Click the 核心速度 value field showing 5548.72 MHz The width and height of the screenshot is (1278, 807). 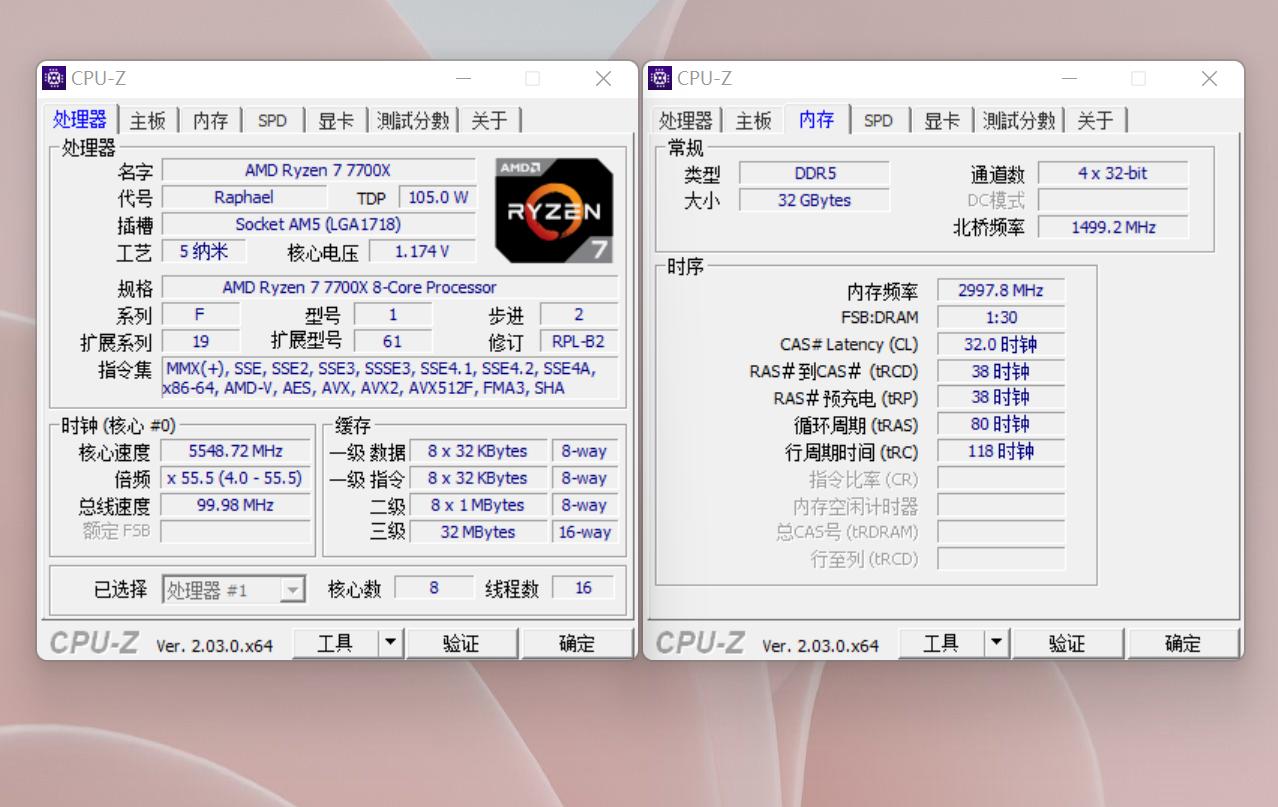[236, 451]
